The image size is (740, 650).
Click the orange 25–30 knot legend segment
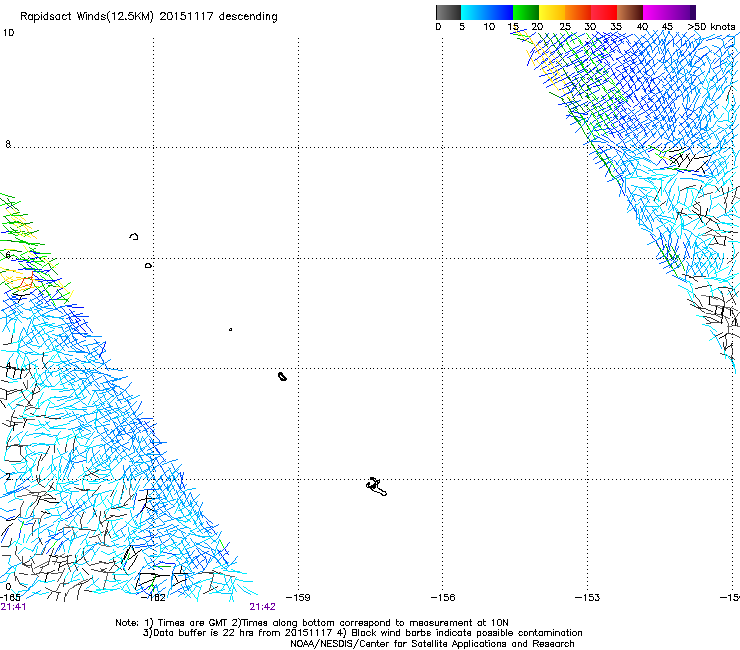(578, 12)
